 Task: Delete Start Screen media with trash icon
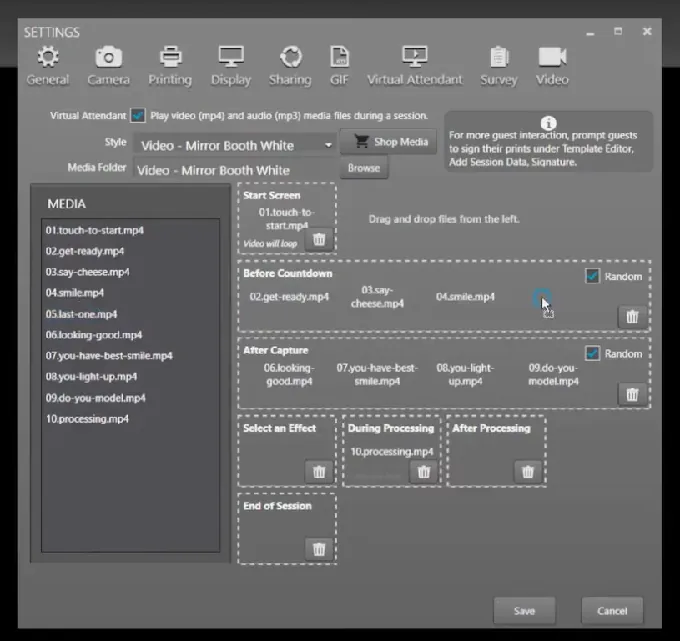coord(319,239)
